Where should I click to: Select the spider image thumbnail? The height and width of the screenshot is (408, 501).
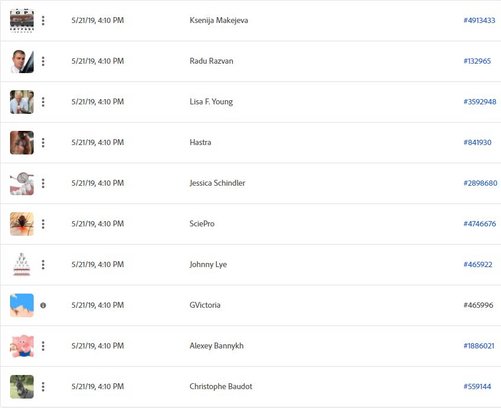coord(22,224)
